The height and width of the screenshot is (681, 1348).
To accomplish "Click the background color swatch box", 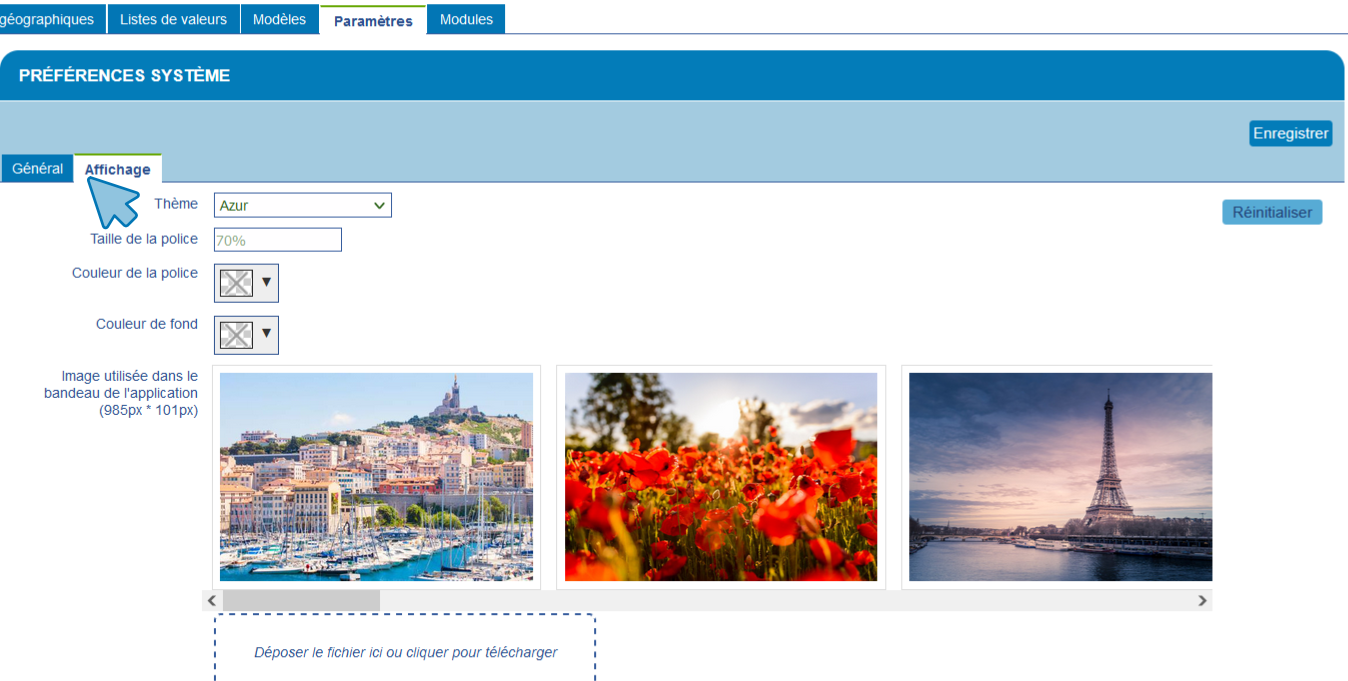I will coord(236,335).
